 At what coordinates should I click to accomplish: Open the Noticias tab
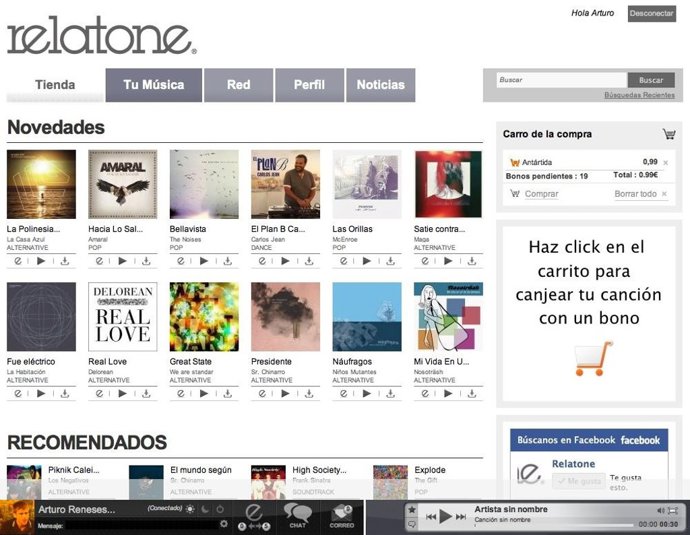click(380, 85)
